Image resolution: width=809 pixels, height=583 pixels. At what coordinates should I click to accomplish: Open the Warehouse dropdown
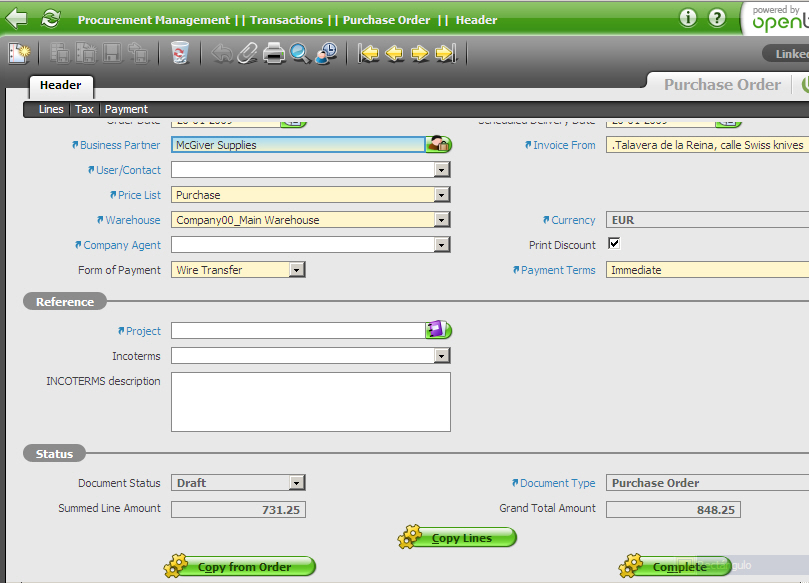(442, 220)
